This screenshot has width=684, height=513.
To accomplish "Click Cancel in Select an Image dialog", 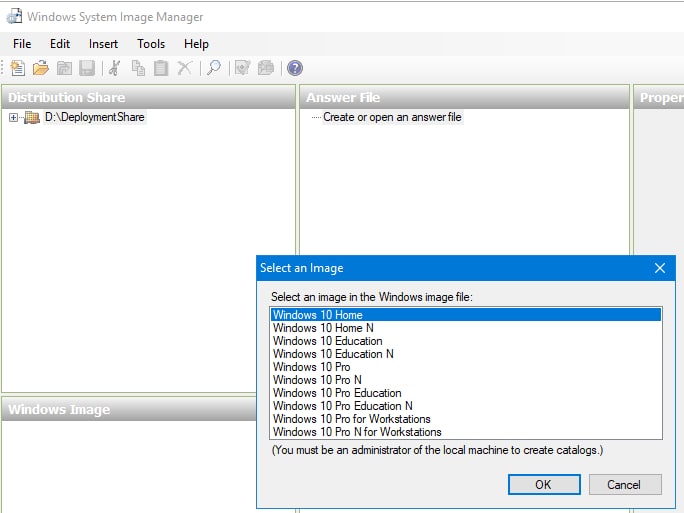I will click(625, 484).
